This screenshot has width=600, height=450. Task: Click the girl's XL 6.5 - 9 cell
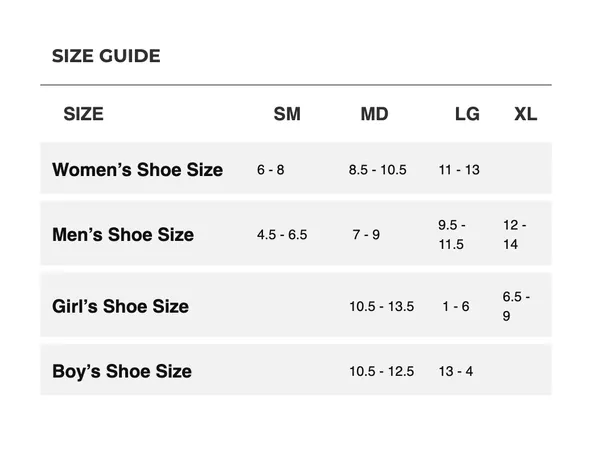point(516,306)
